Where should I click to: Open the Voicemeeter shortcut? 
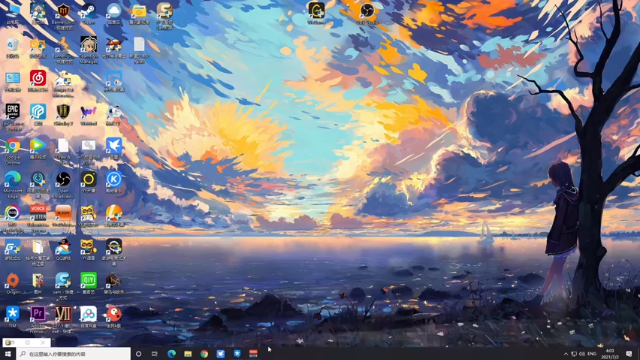[x=38, y=218]
